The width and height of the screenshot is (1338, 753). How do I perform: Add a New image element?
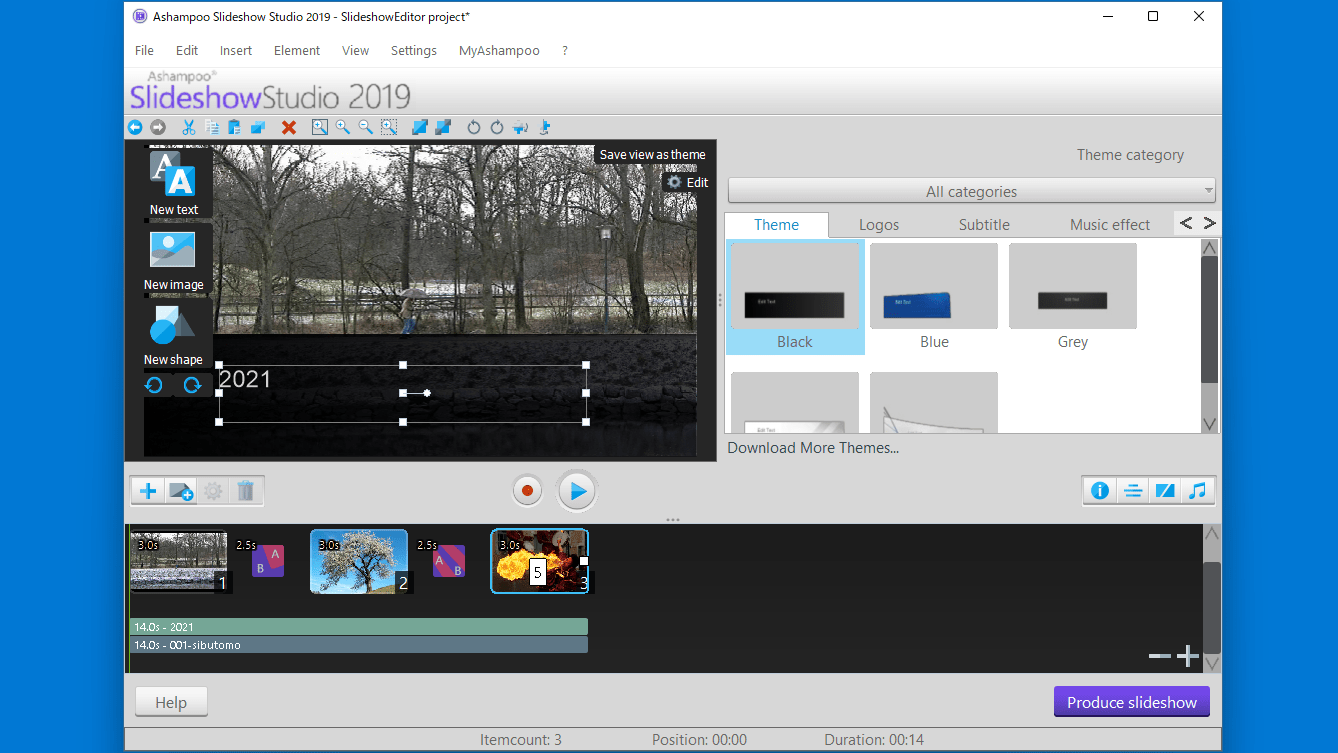pos(173,259)
